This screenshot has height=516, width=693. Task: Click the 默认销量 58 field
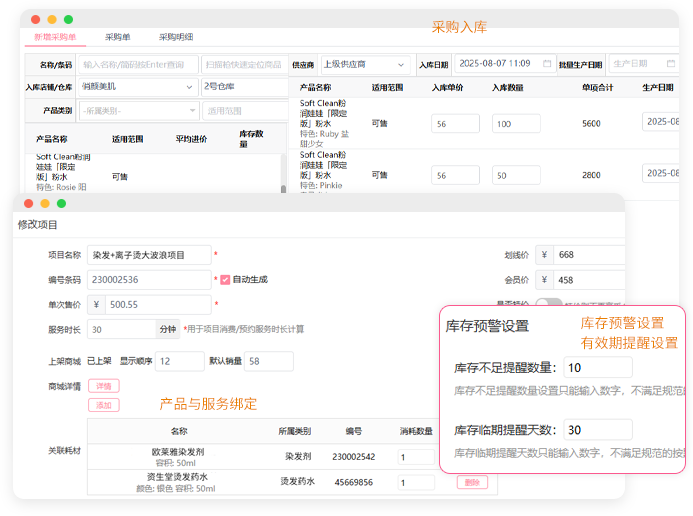(x=269, y=361)
